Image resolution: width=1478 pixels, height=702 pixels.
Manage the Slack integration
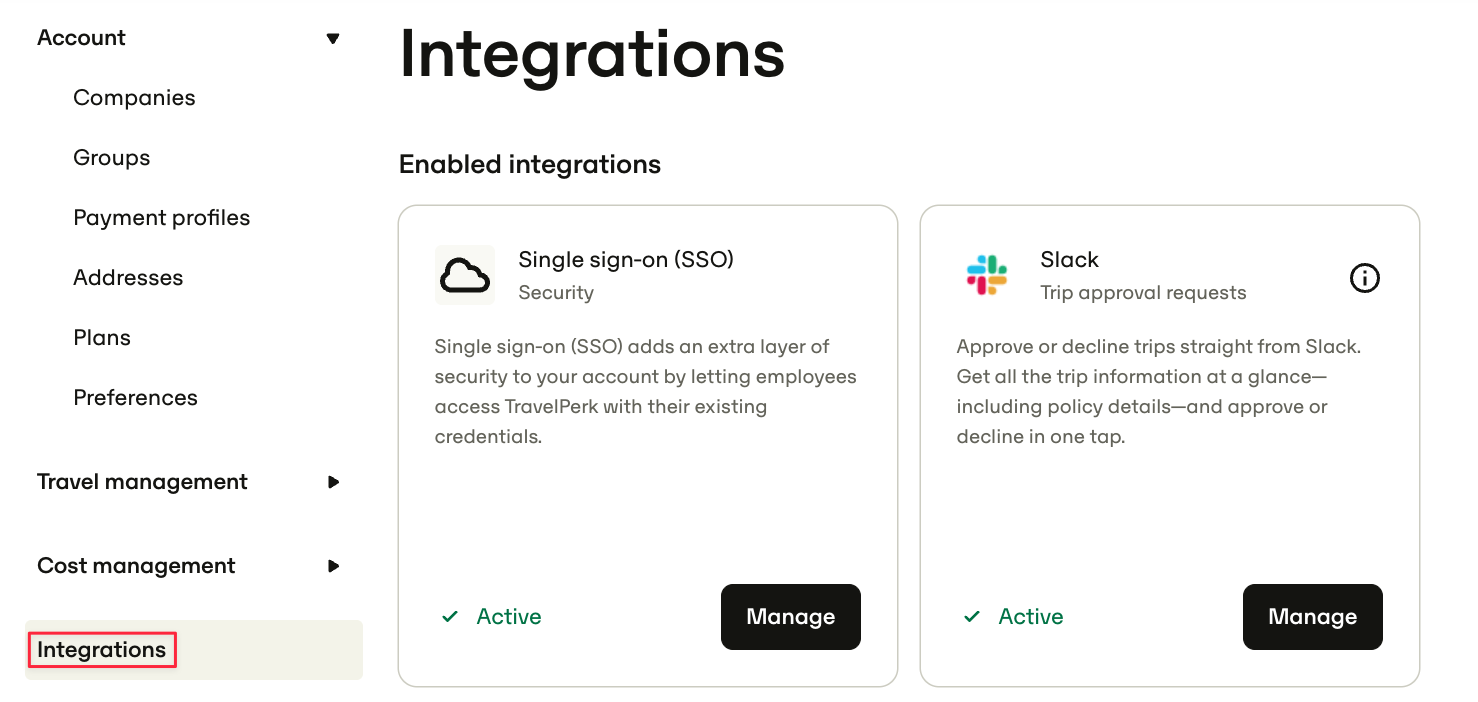click(x=1313, y=617)
